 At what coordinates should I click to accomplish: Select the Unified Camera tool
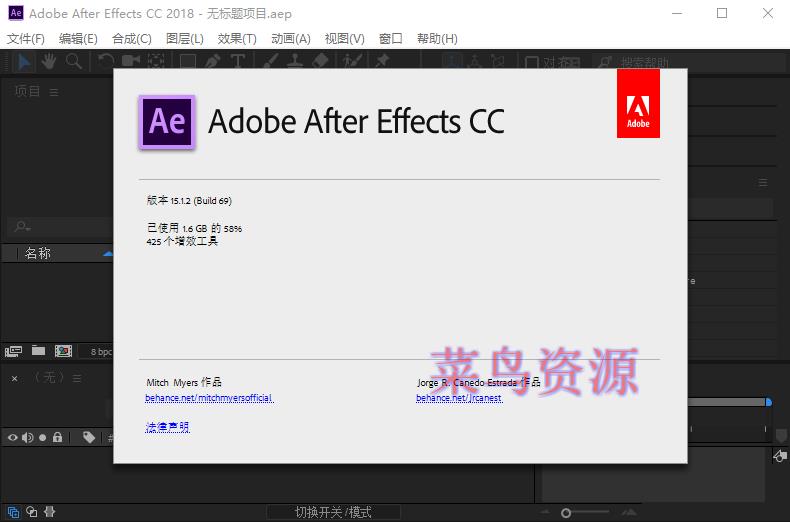[131, 61]
